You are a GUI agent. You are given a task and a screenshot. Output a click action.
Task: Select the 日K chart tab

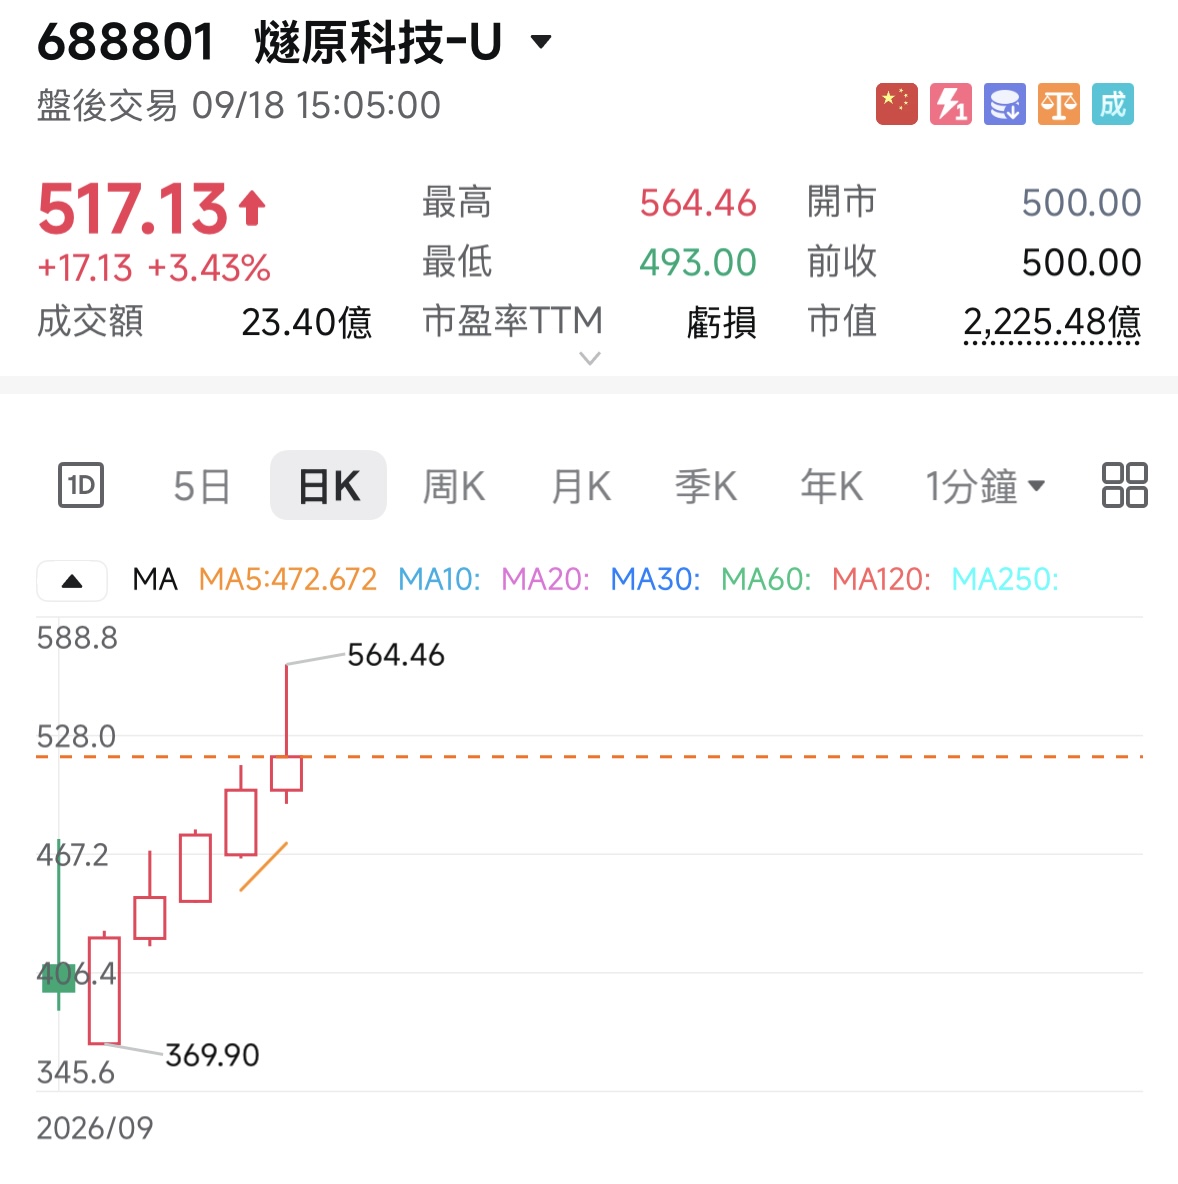click(328, 486)
